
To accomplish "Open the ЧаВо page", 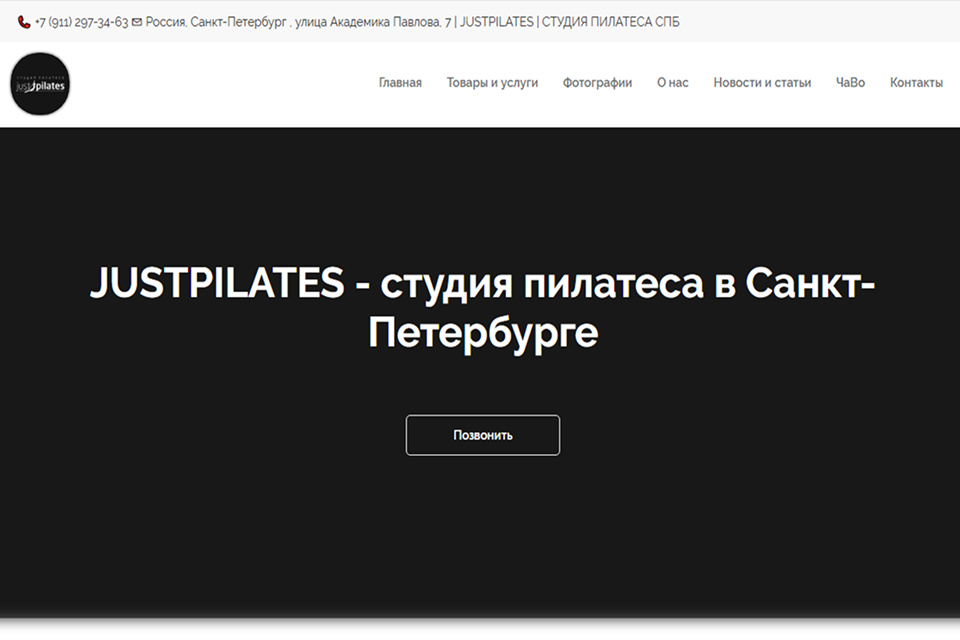I will pyautogui.click(x=850, y=83).
